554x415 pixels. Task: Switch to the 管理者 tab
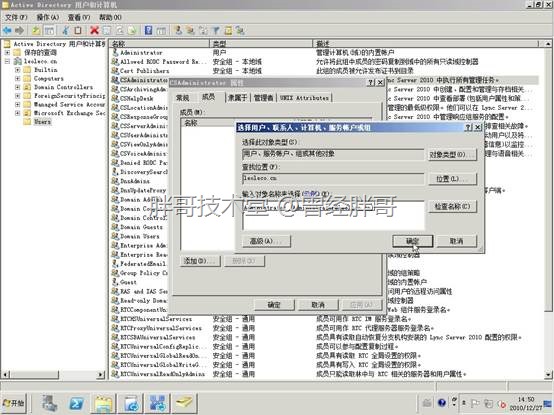point(264,98)
